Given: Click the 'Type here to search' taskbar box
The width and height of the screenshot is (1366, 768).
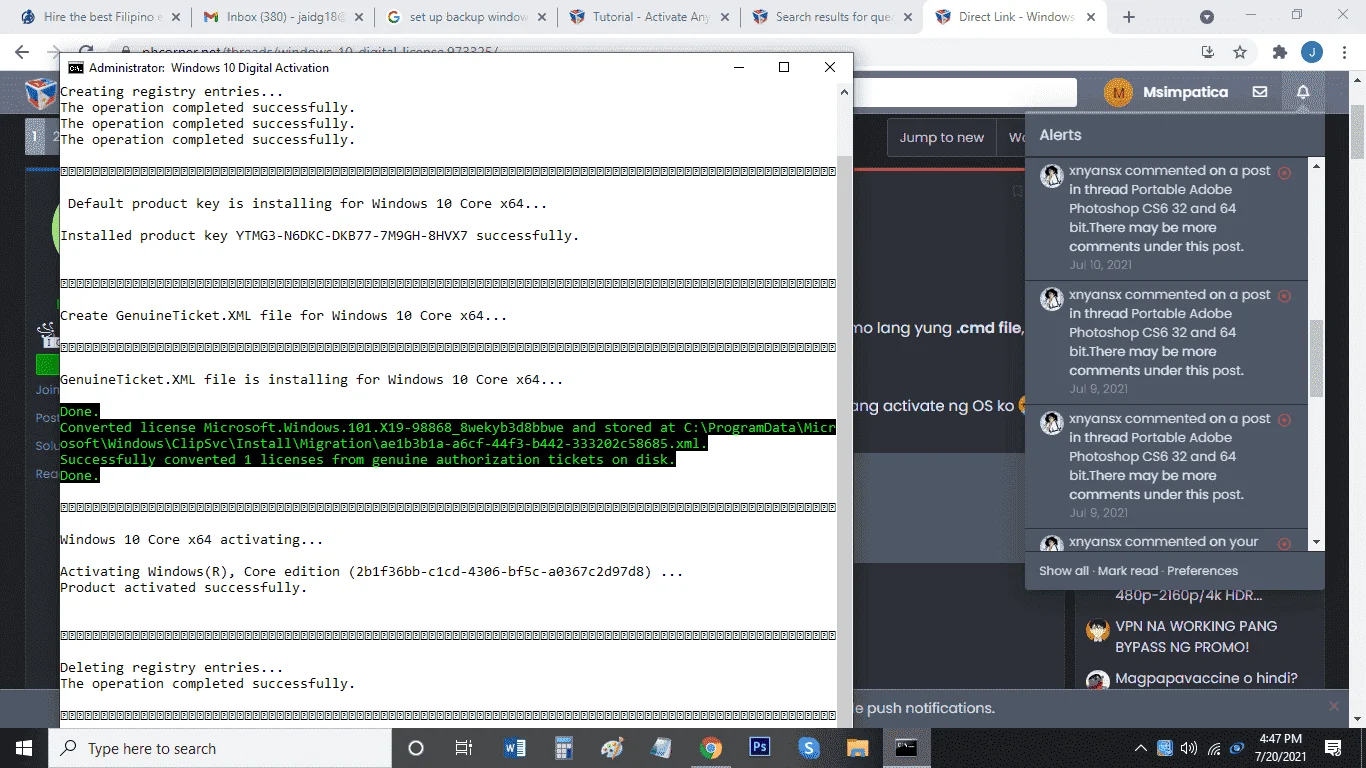Looking at the screenshot, I should tap(220, 748).
